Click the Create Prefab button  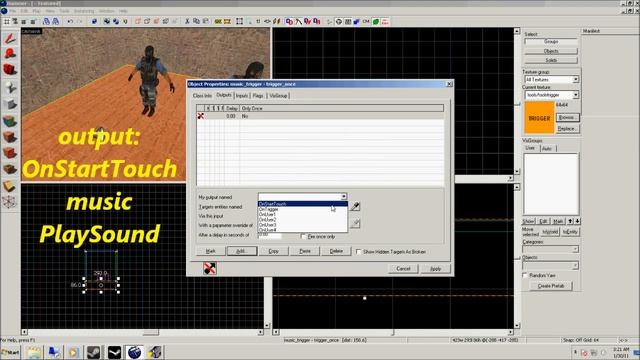tap(551, 286)
